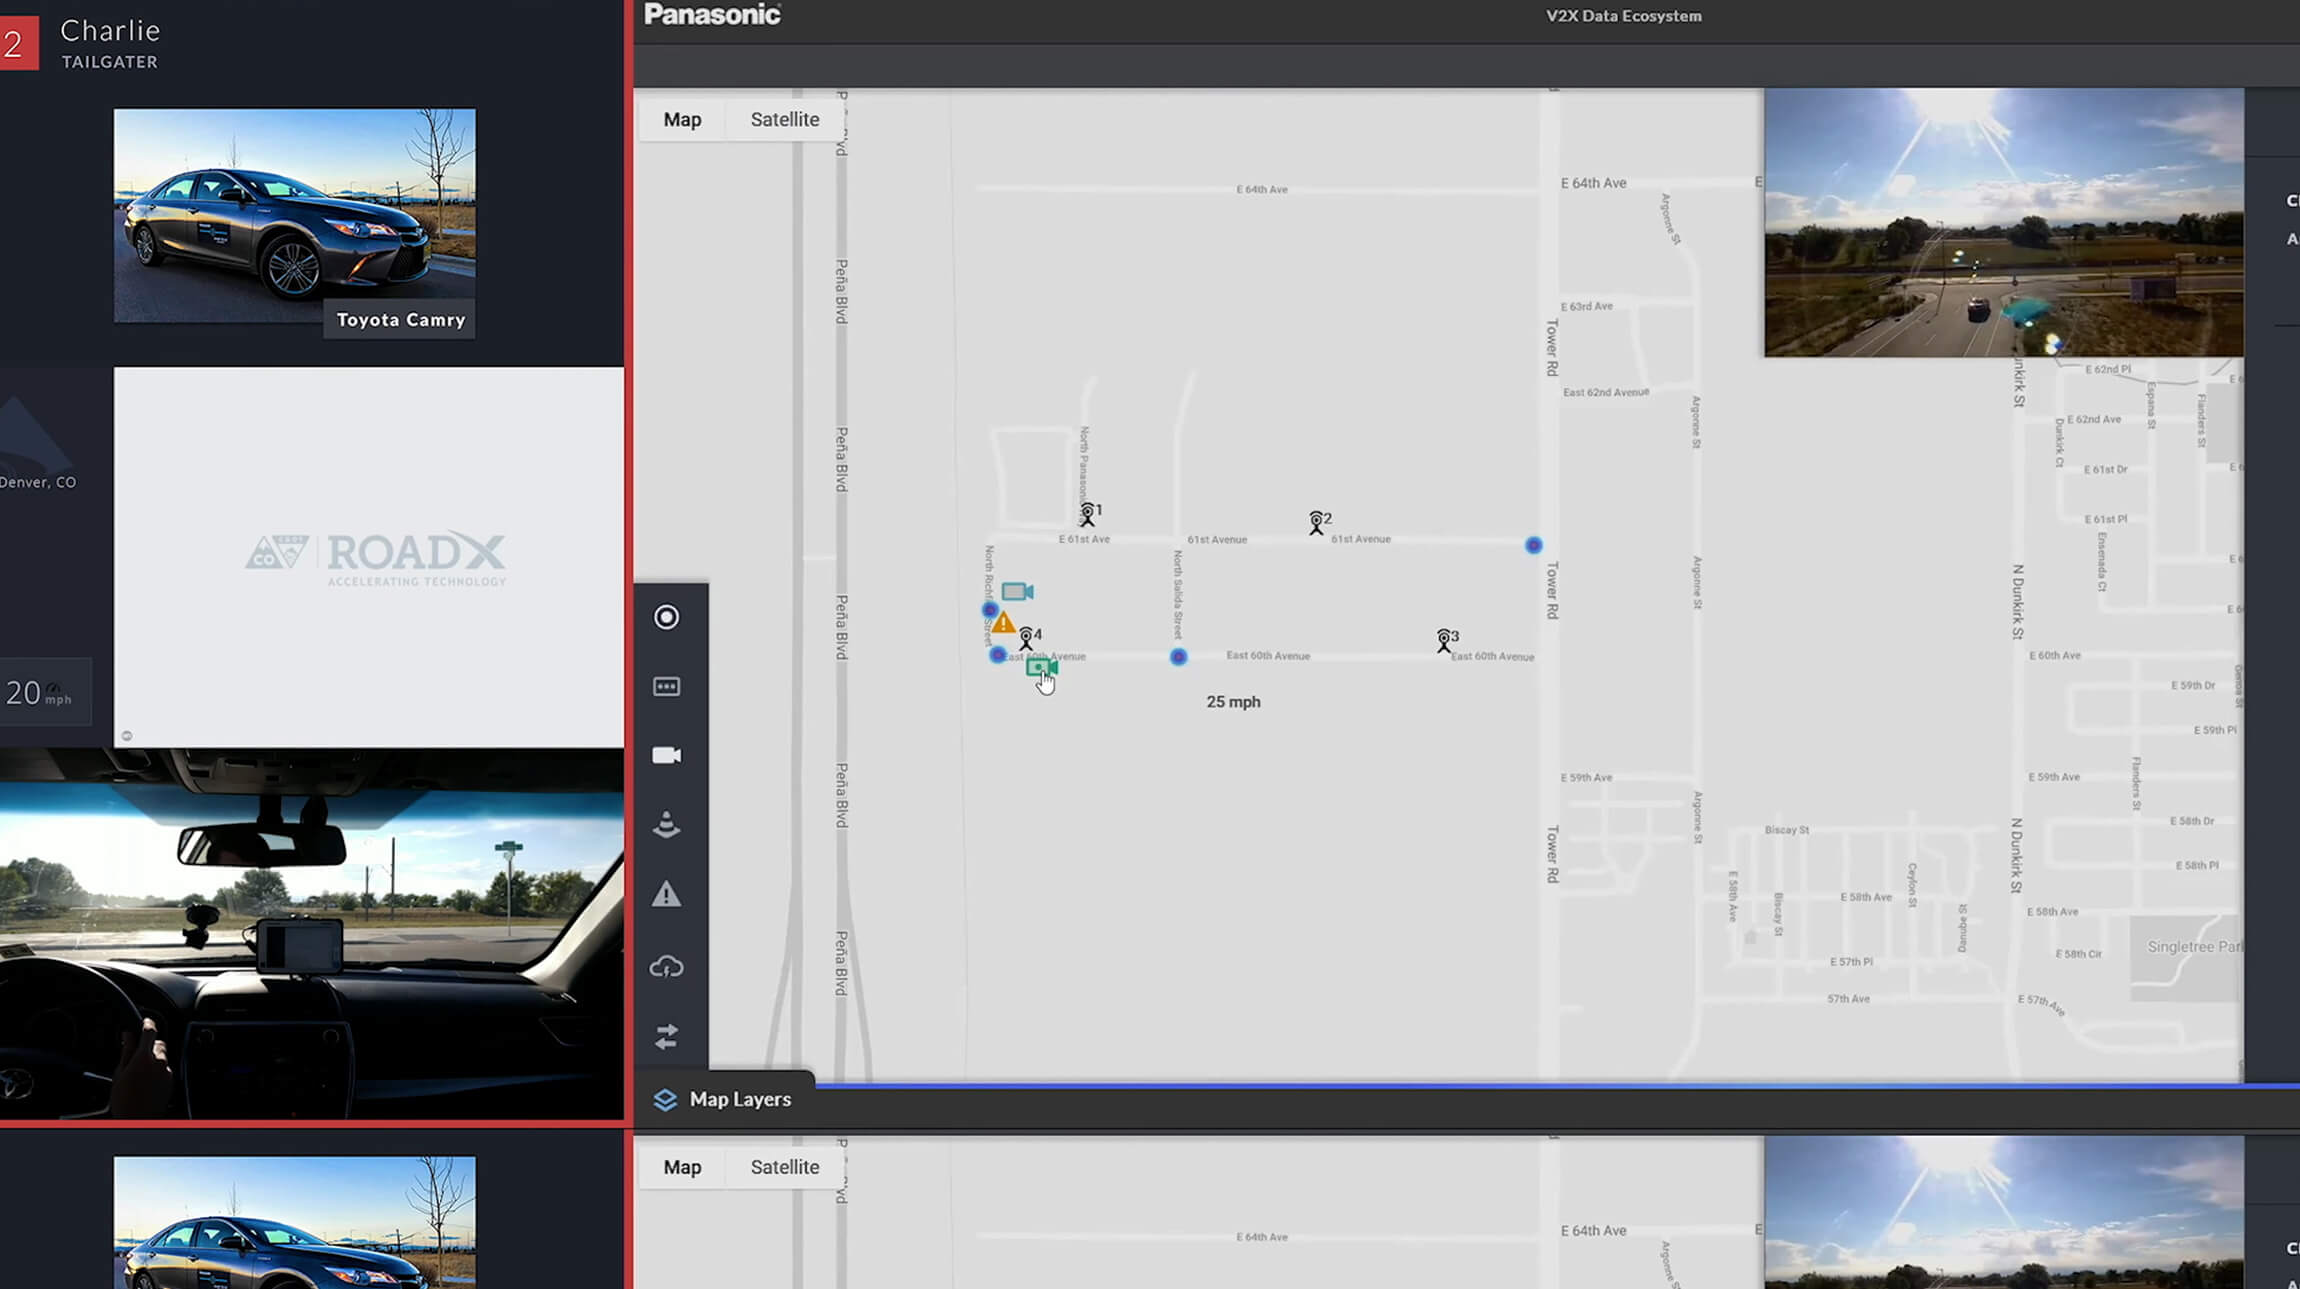Click the target circle layer icon
Screen dimensions: 2300x1289
click(667, 617)
